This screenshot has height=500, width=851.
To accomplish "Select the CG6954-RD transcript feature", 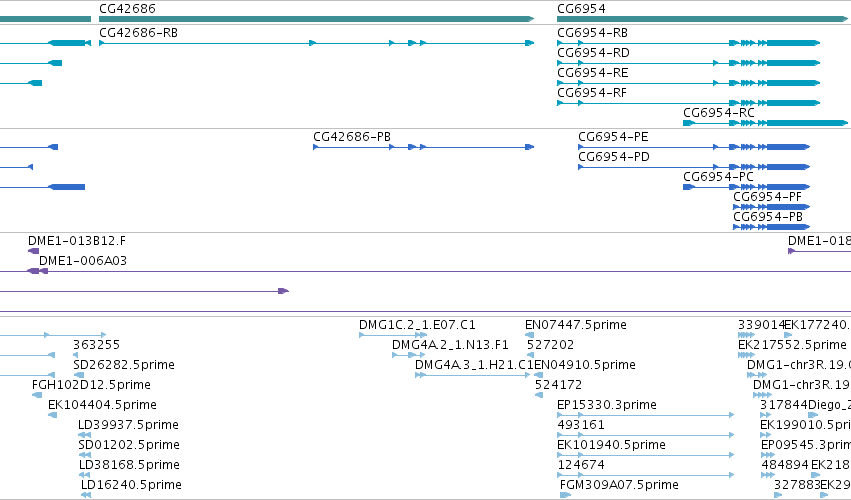I will [688, 63].
